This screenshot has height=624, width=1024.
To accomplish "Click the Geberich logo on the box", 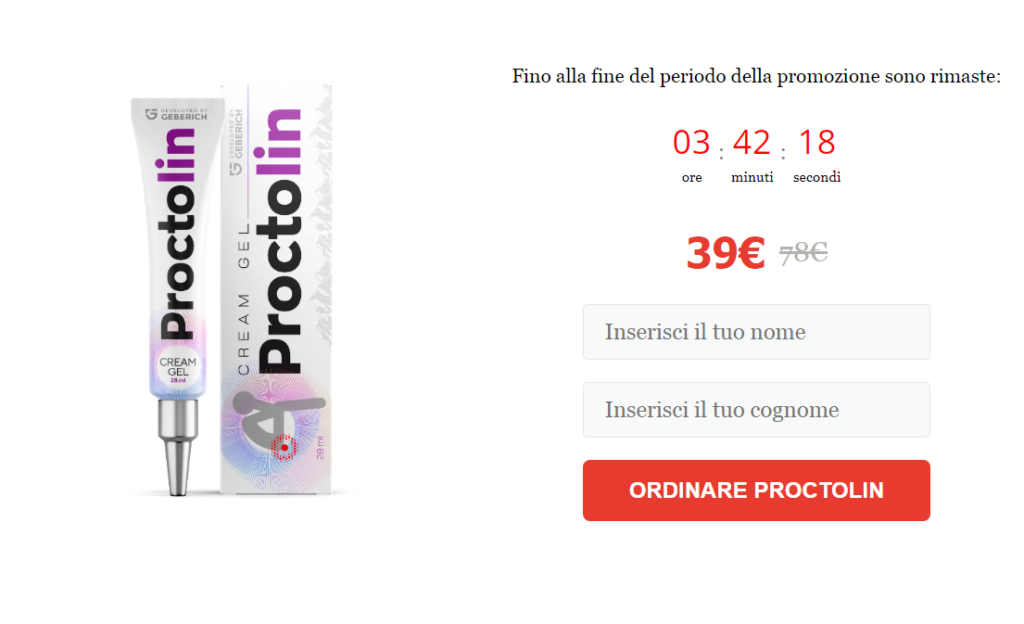I will [236, 142].
